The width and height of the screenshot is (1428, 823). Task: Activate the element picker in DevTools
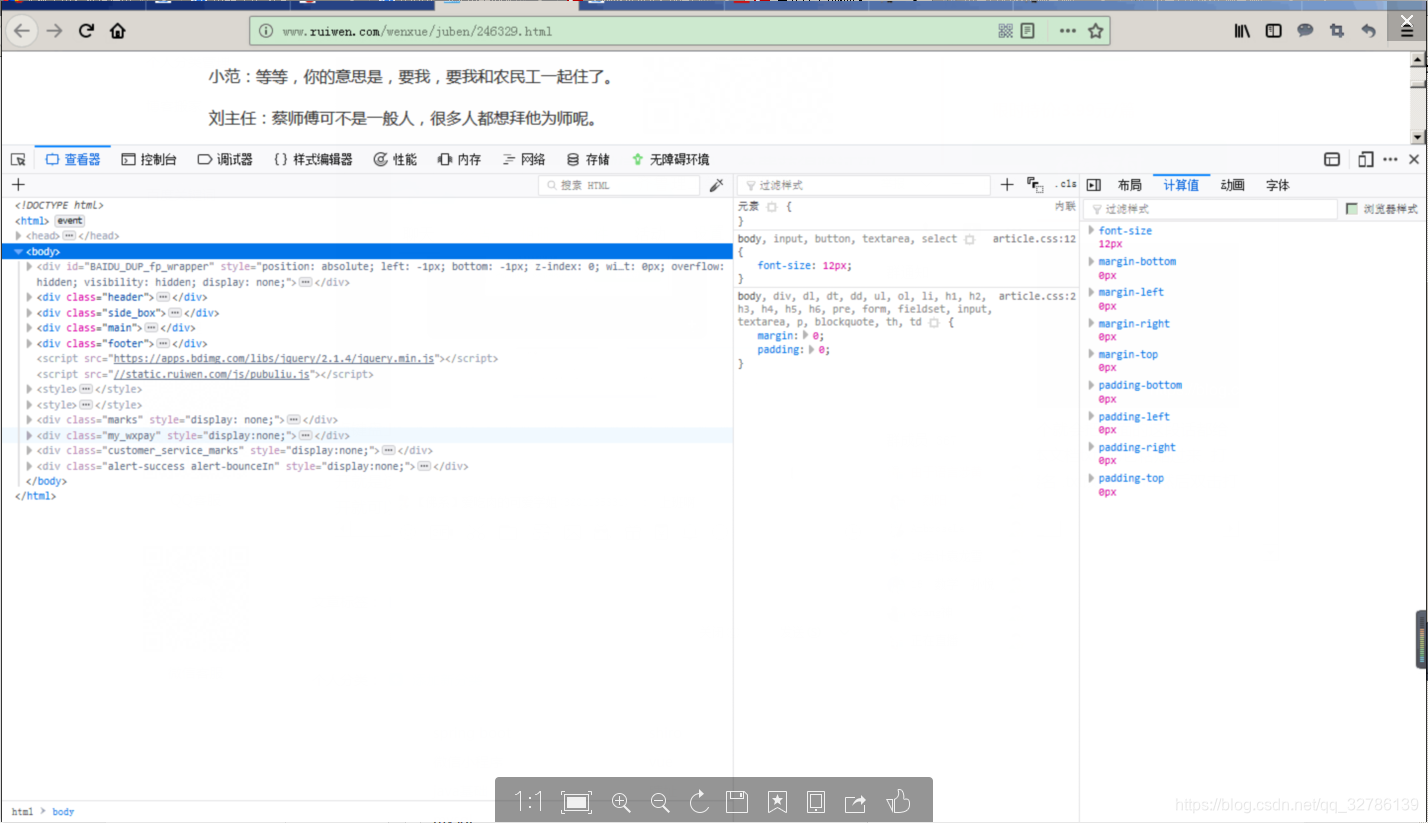18,159
